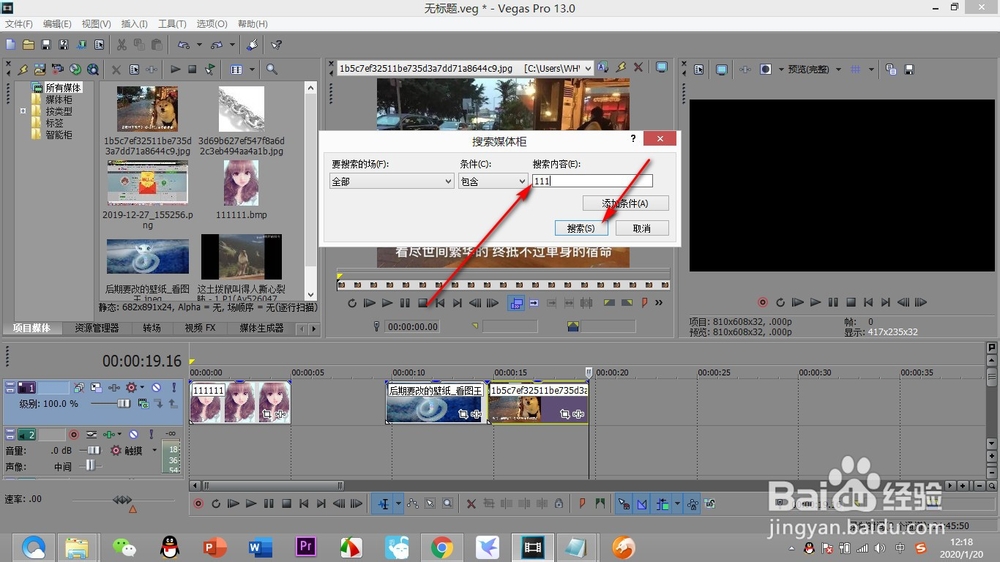Screen dimensions: 1000x562
Task: Open Premiere Pro from the taskbar
Action: [305, 547]
